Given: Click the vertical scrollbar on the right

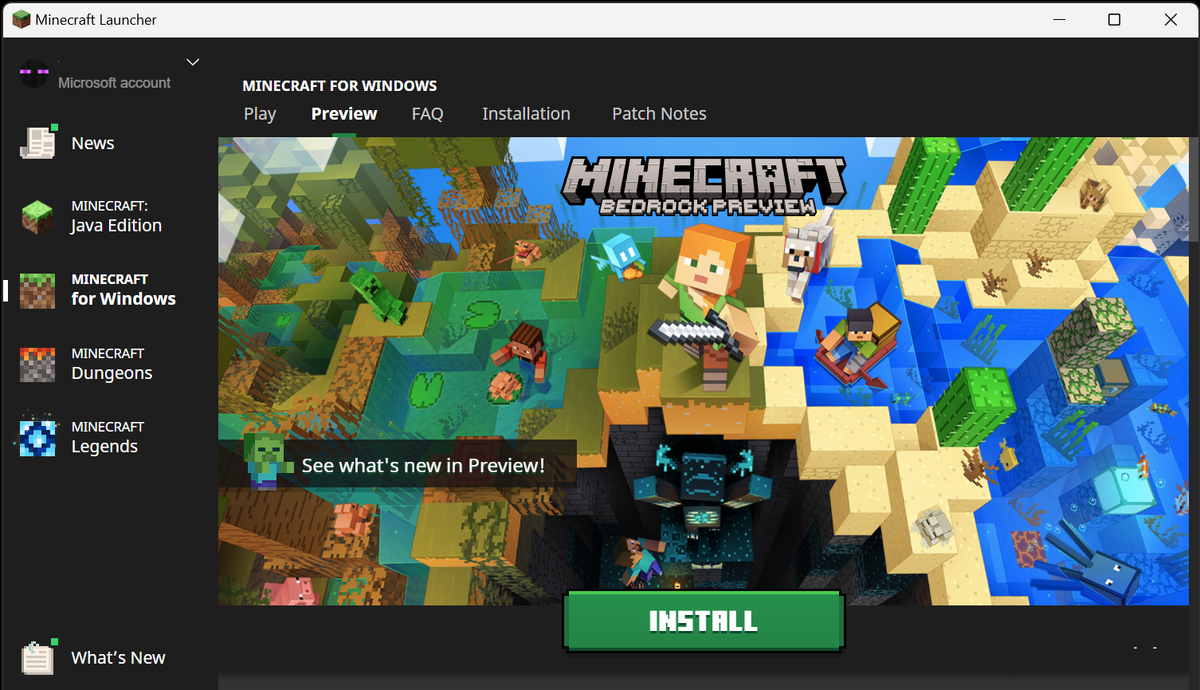Looking at the screenshot, I should pyautogui.click(x=1194, y=190).
